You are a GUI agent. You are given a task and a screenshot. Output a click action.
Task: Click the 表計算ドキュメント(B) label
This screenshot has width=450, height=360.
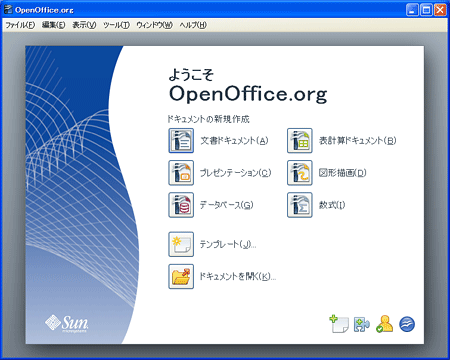358,141
